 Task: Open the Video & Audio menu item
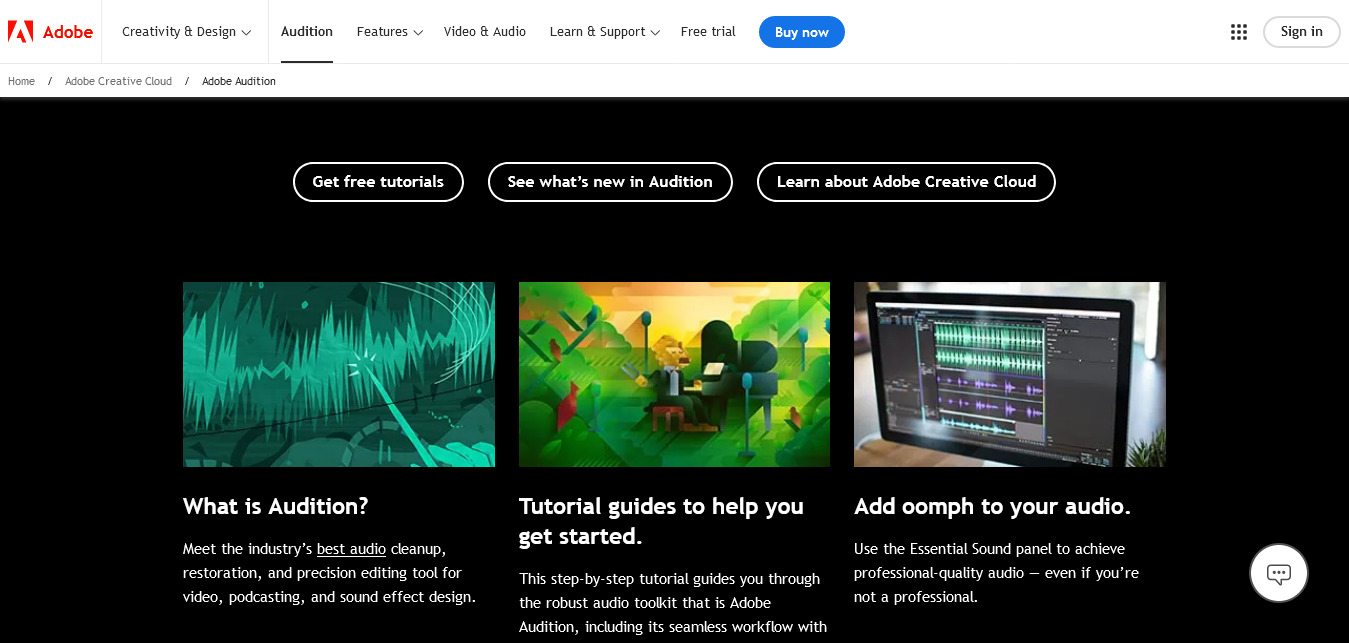click(485, 32)
